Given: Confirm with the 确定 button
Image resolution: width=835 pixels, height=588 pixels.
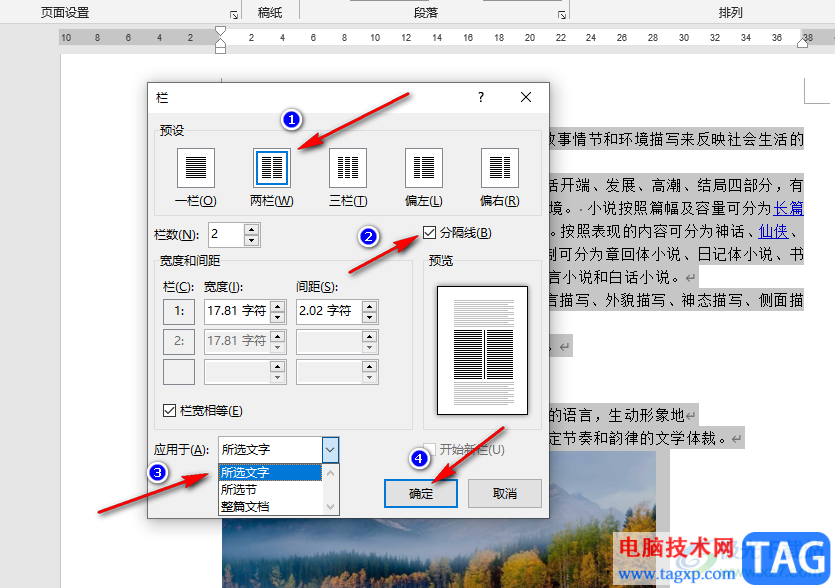Looking at the screenshot, I should [421, 494].
